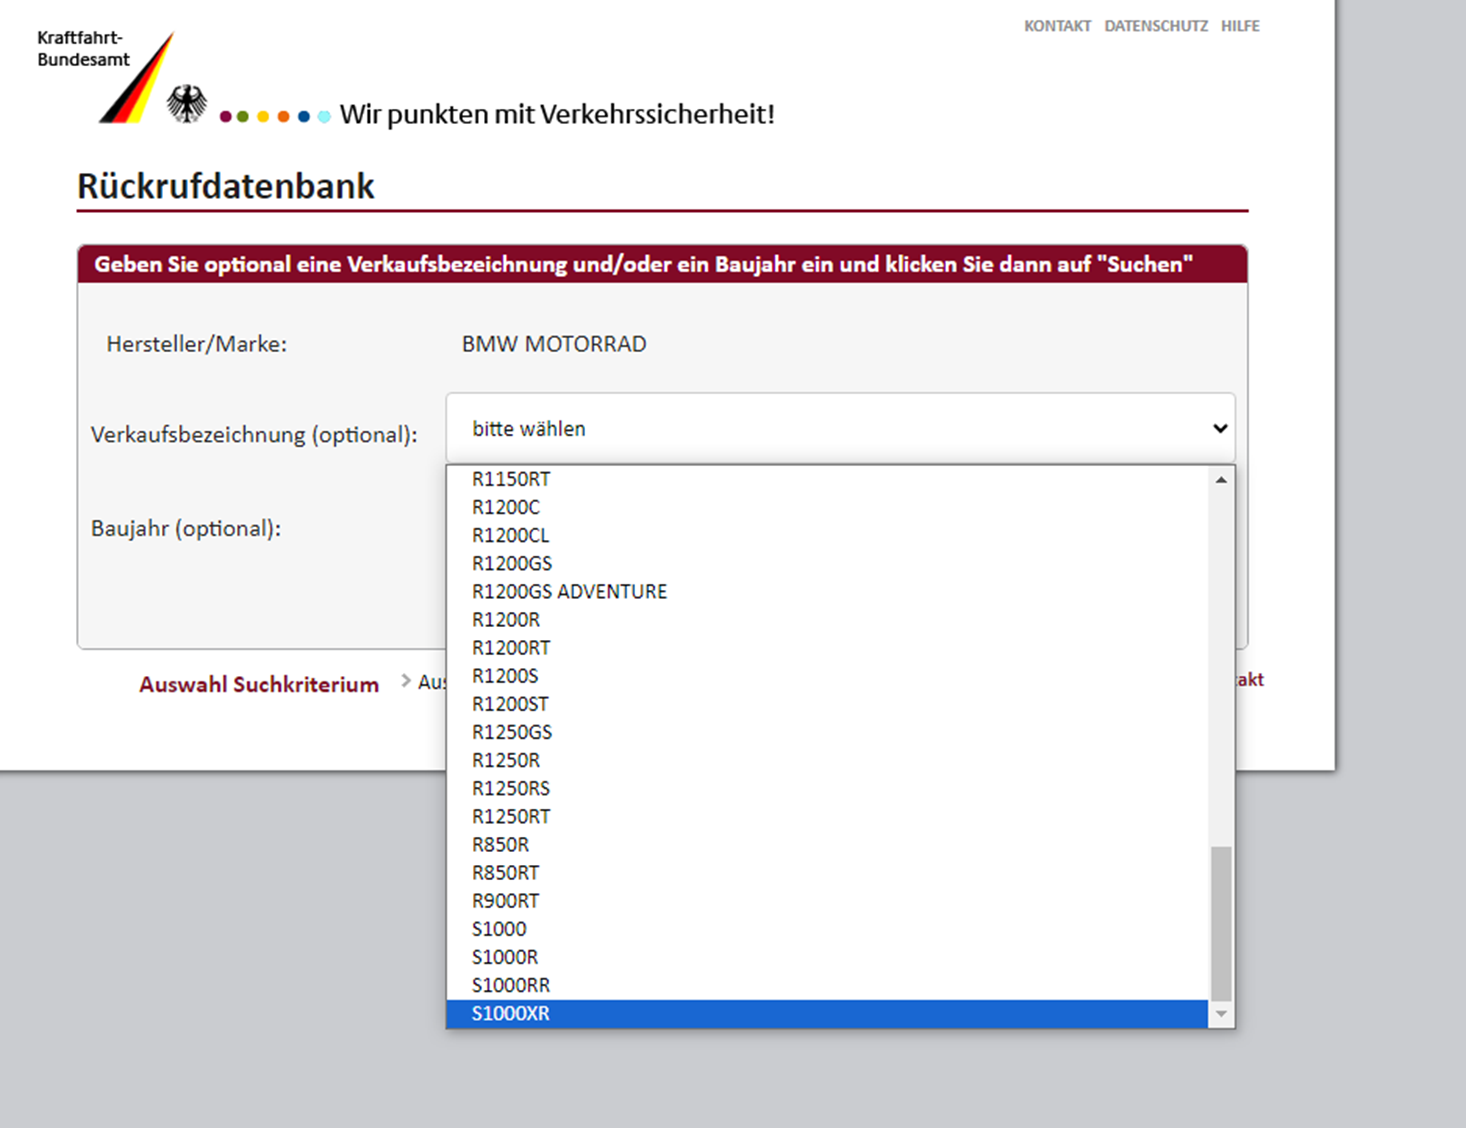Screen dimensions: 1466x1128
Task: Click the Hersteller/Marke label
Action: tap(197, 344)
